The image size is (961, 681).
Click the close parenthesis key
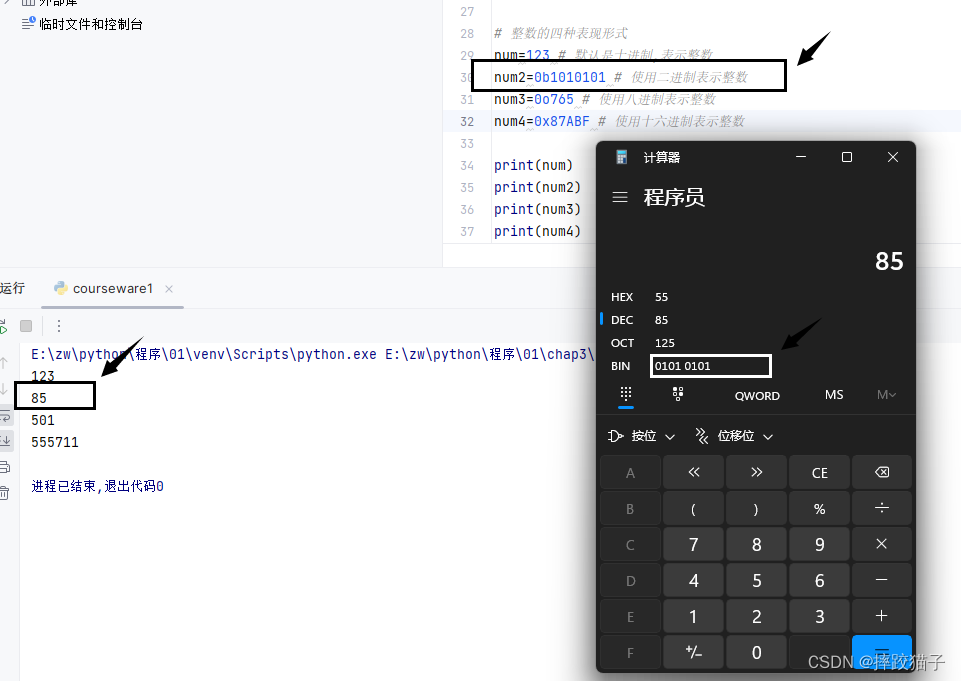(x=757, y=509)
